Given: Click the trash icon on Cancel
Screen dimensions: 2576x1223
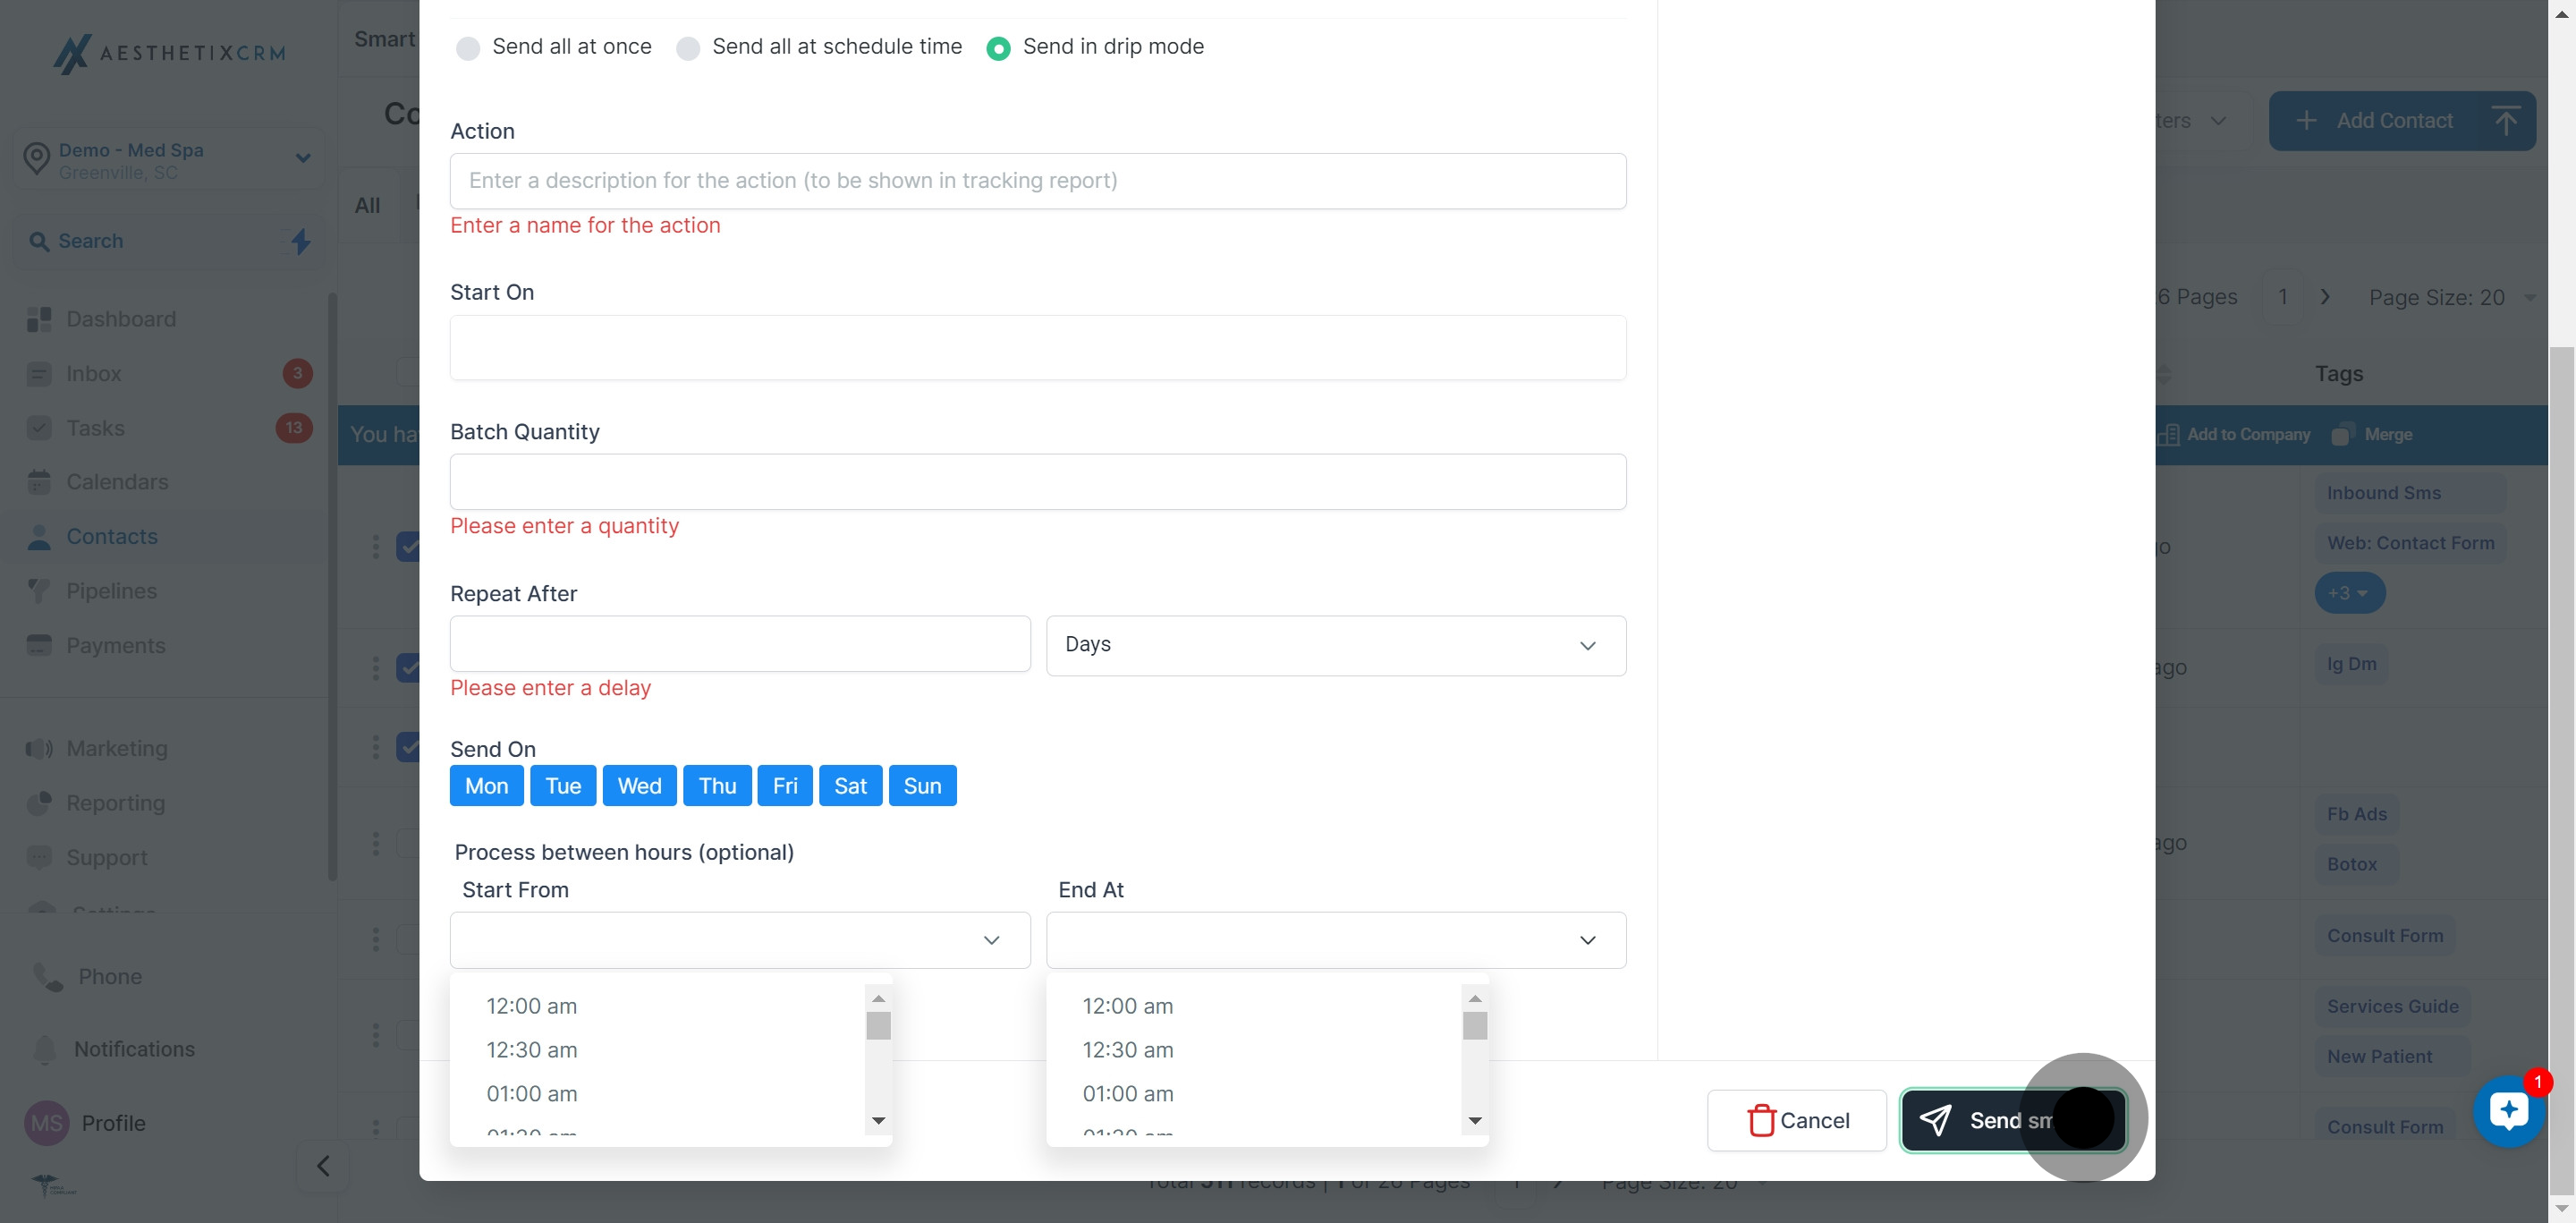Looking at the screenshot, I should (1760, 1120).
